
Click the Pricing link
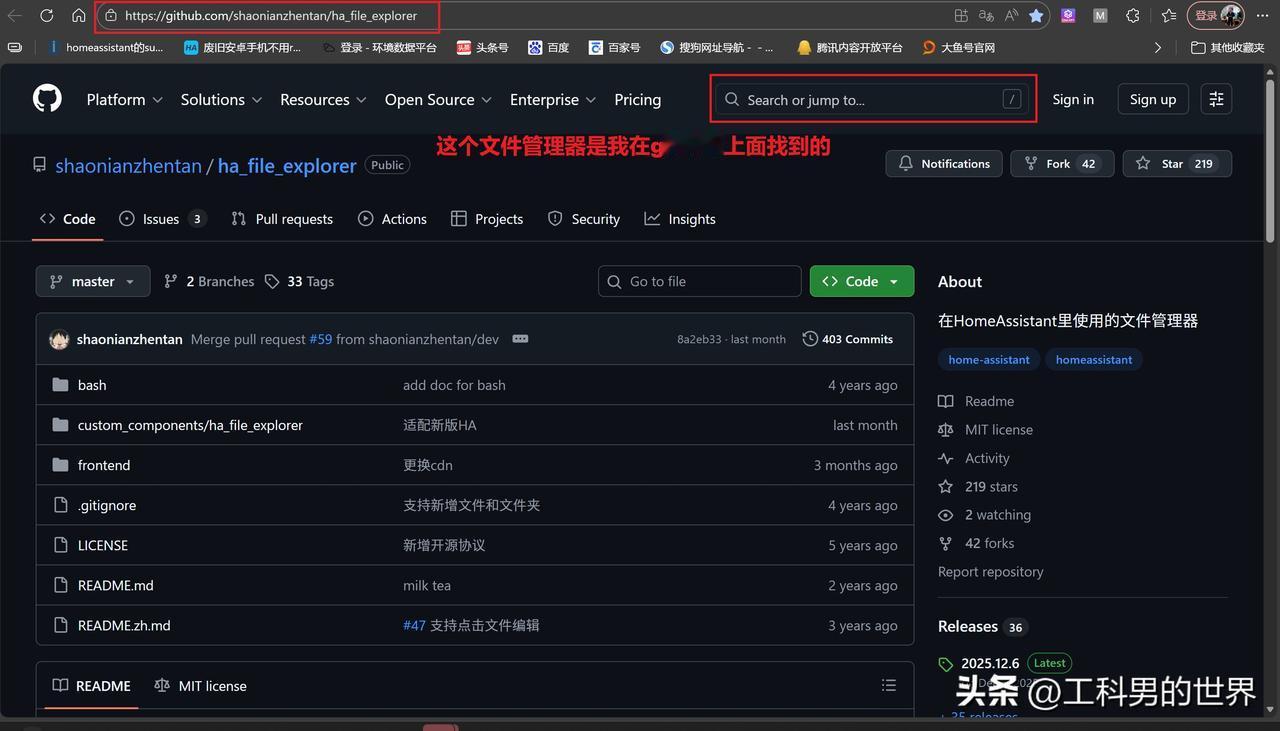pyautogui.click(x=638, y=99)
